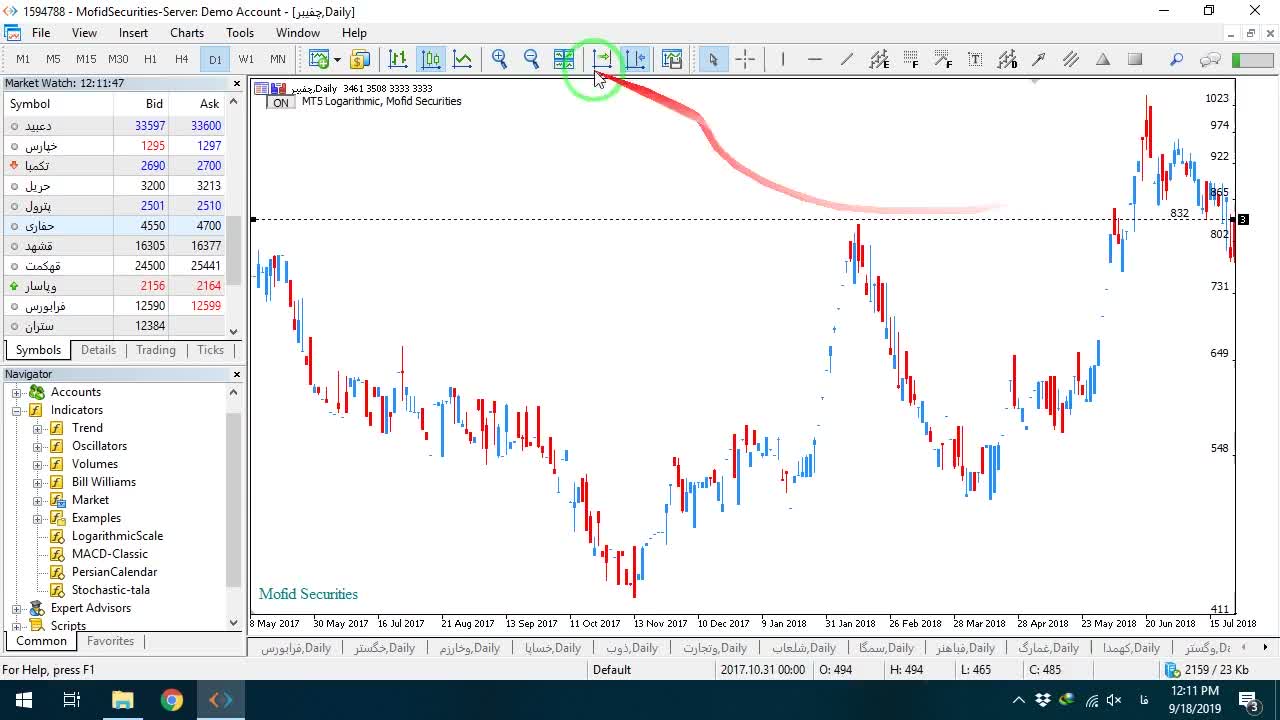Select the crosshair cursor tool
The height and width of the screenshot is (720, 1280).
click(x=745, y=59)
